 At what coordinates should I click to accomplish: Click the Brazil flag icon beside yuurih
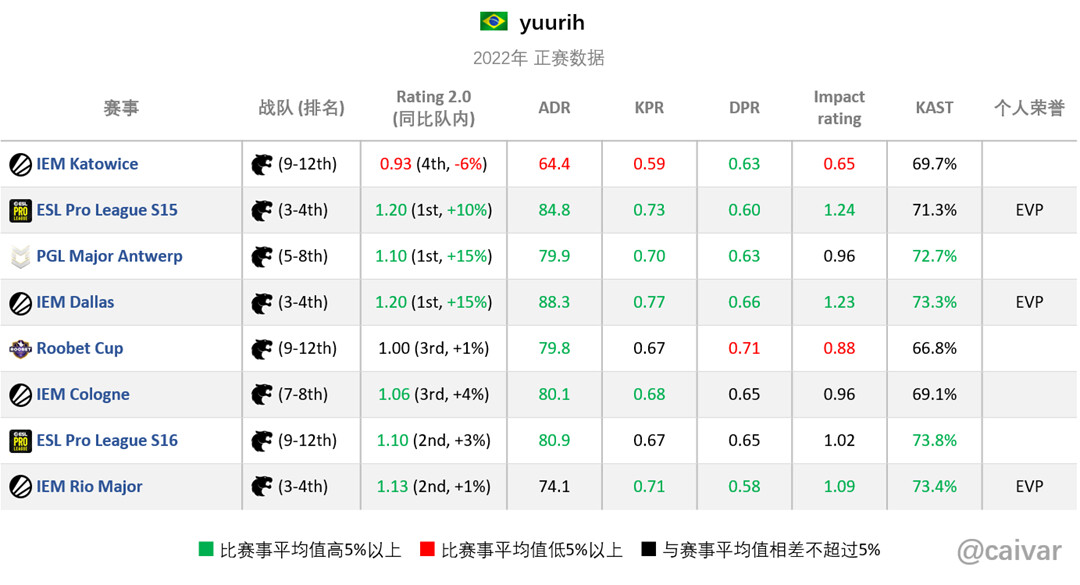click(x=494, y=21)
